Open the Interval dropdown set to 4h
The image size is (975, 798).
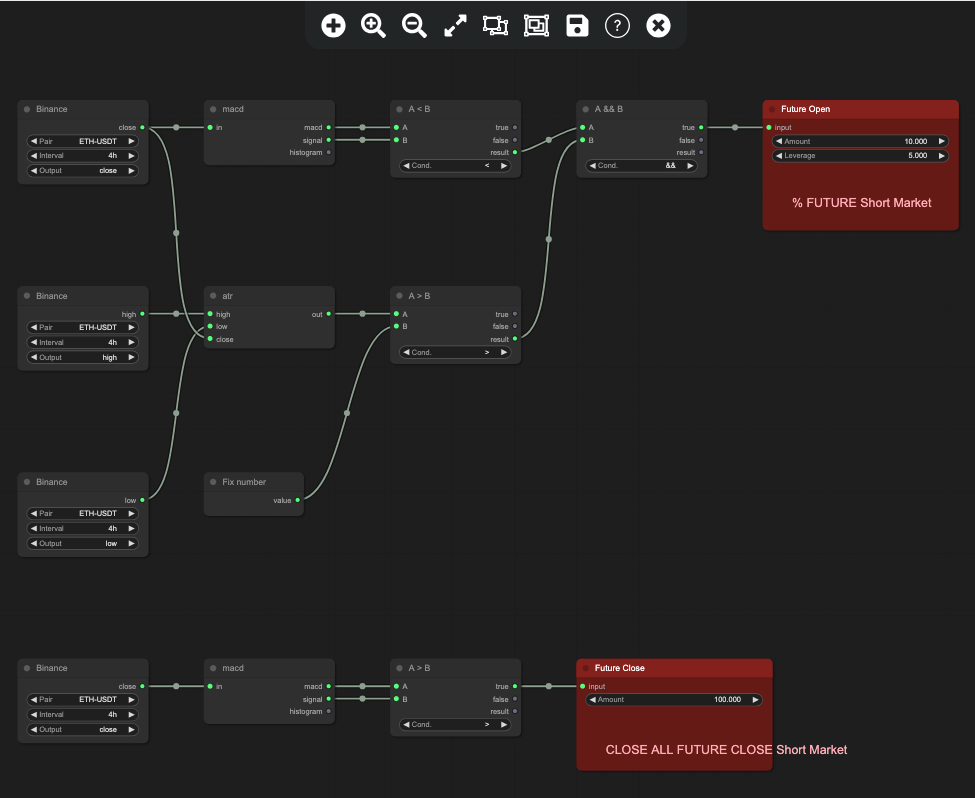point(82,156)
